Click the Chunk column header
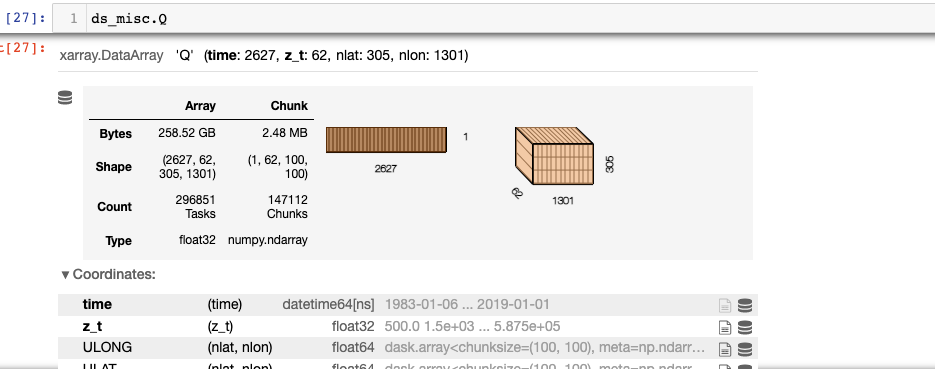This screenshot has height=374, width=935. (289, 106)
